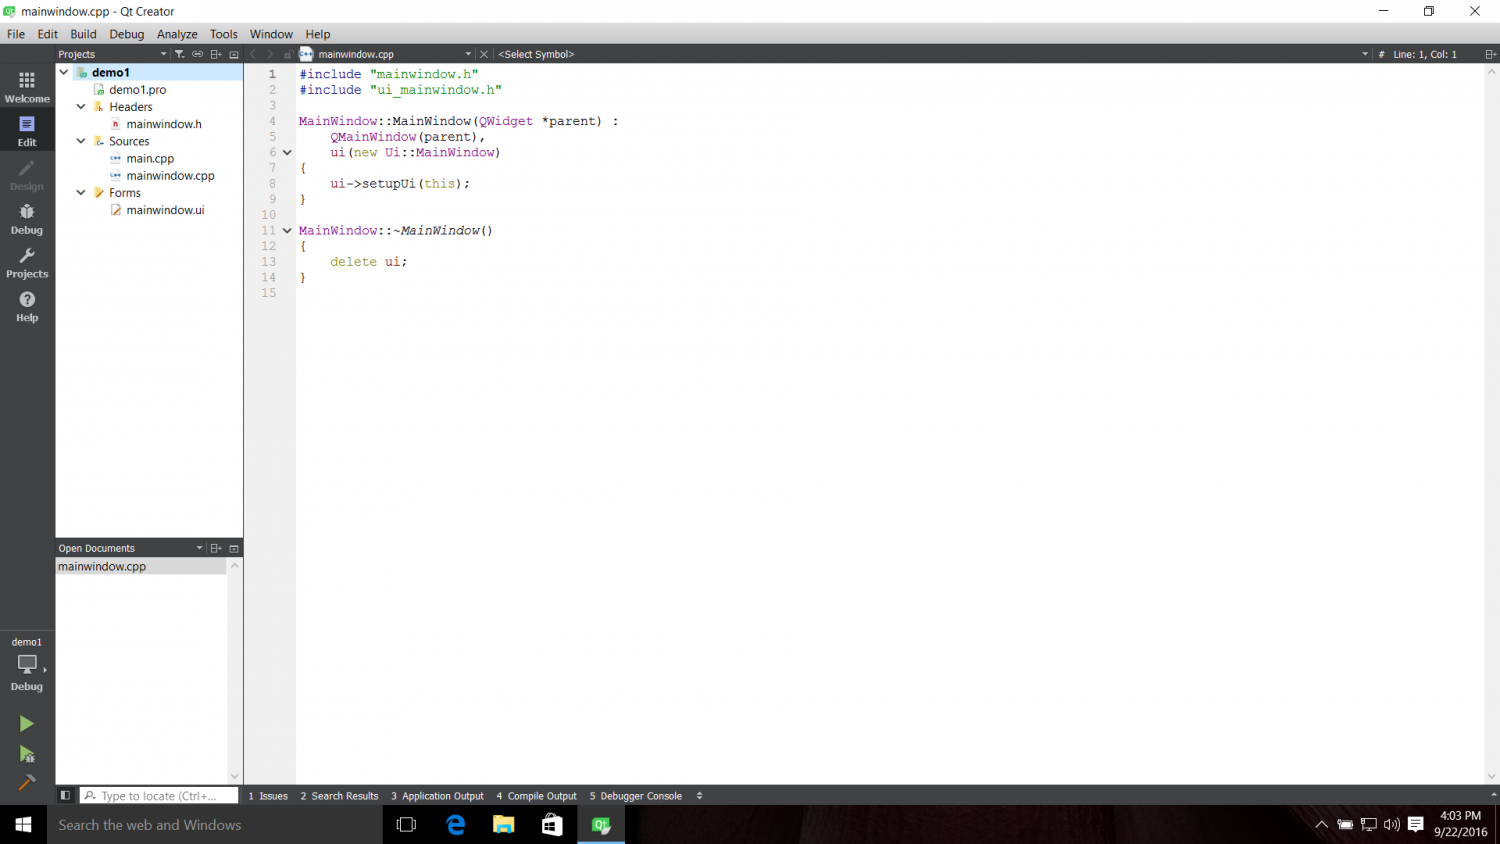Click the Type to locate search field
Image resolution: width=1500 pixels, height=844 pixels.
[158, 795]
